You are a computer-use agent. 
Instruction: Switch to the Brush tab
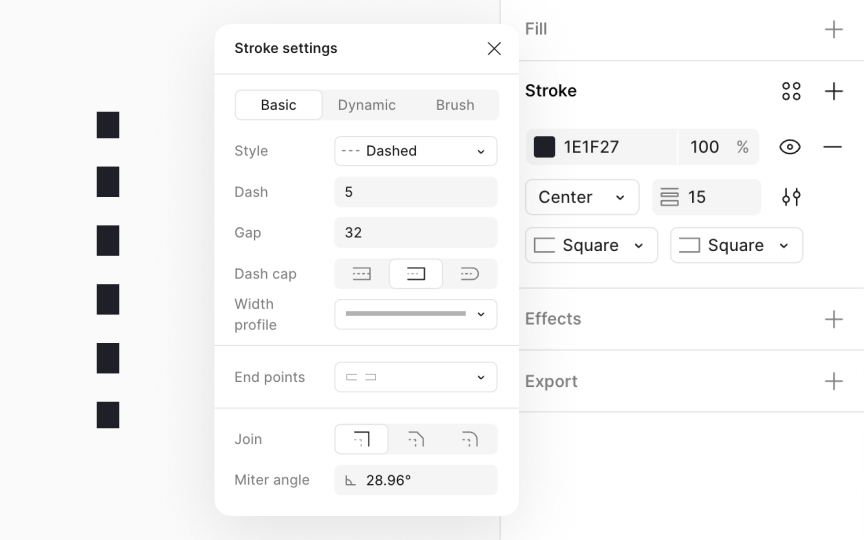click(x=455, y=105)
